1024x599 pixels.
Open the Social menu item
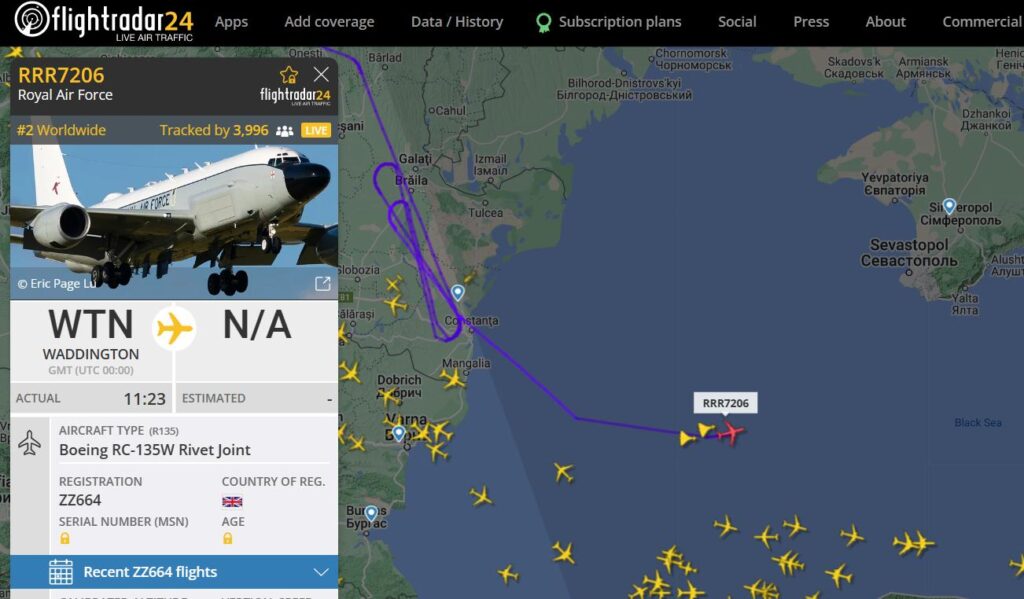point(737,22)
